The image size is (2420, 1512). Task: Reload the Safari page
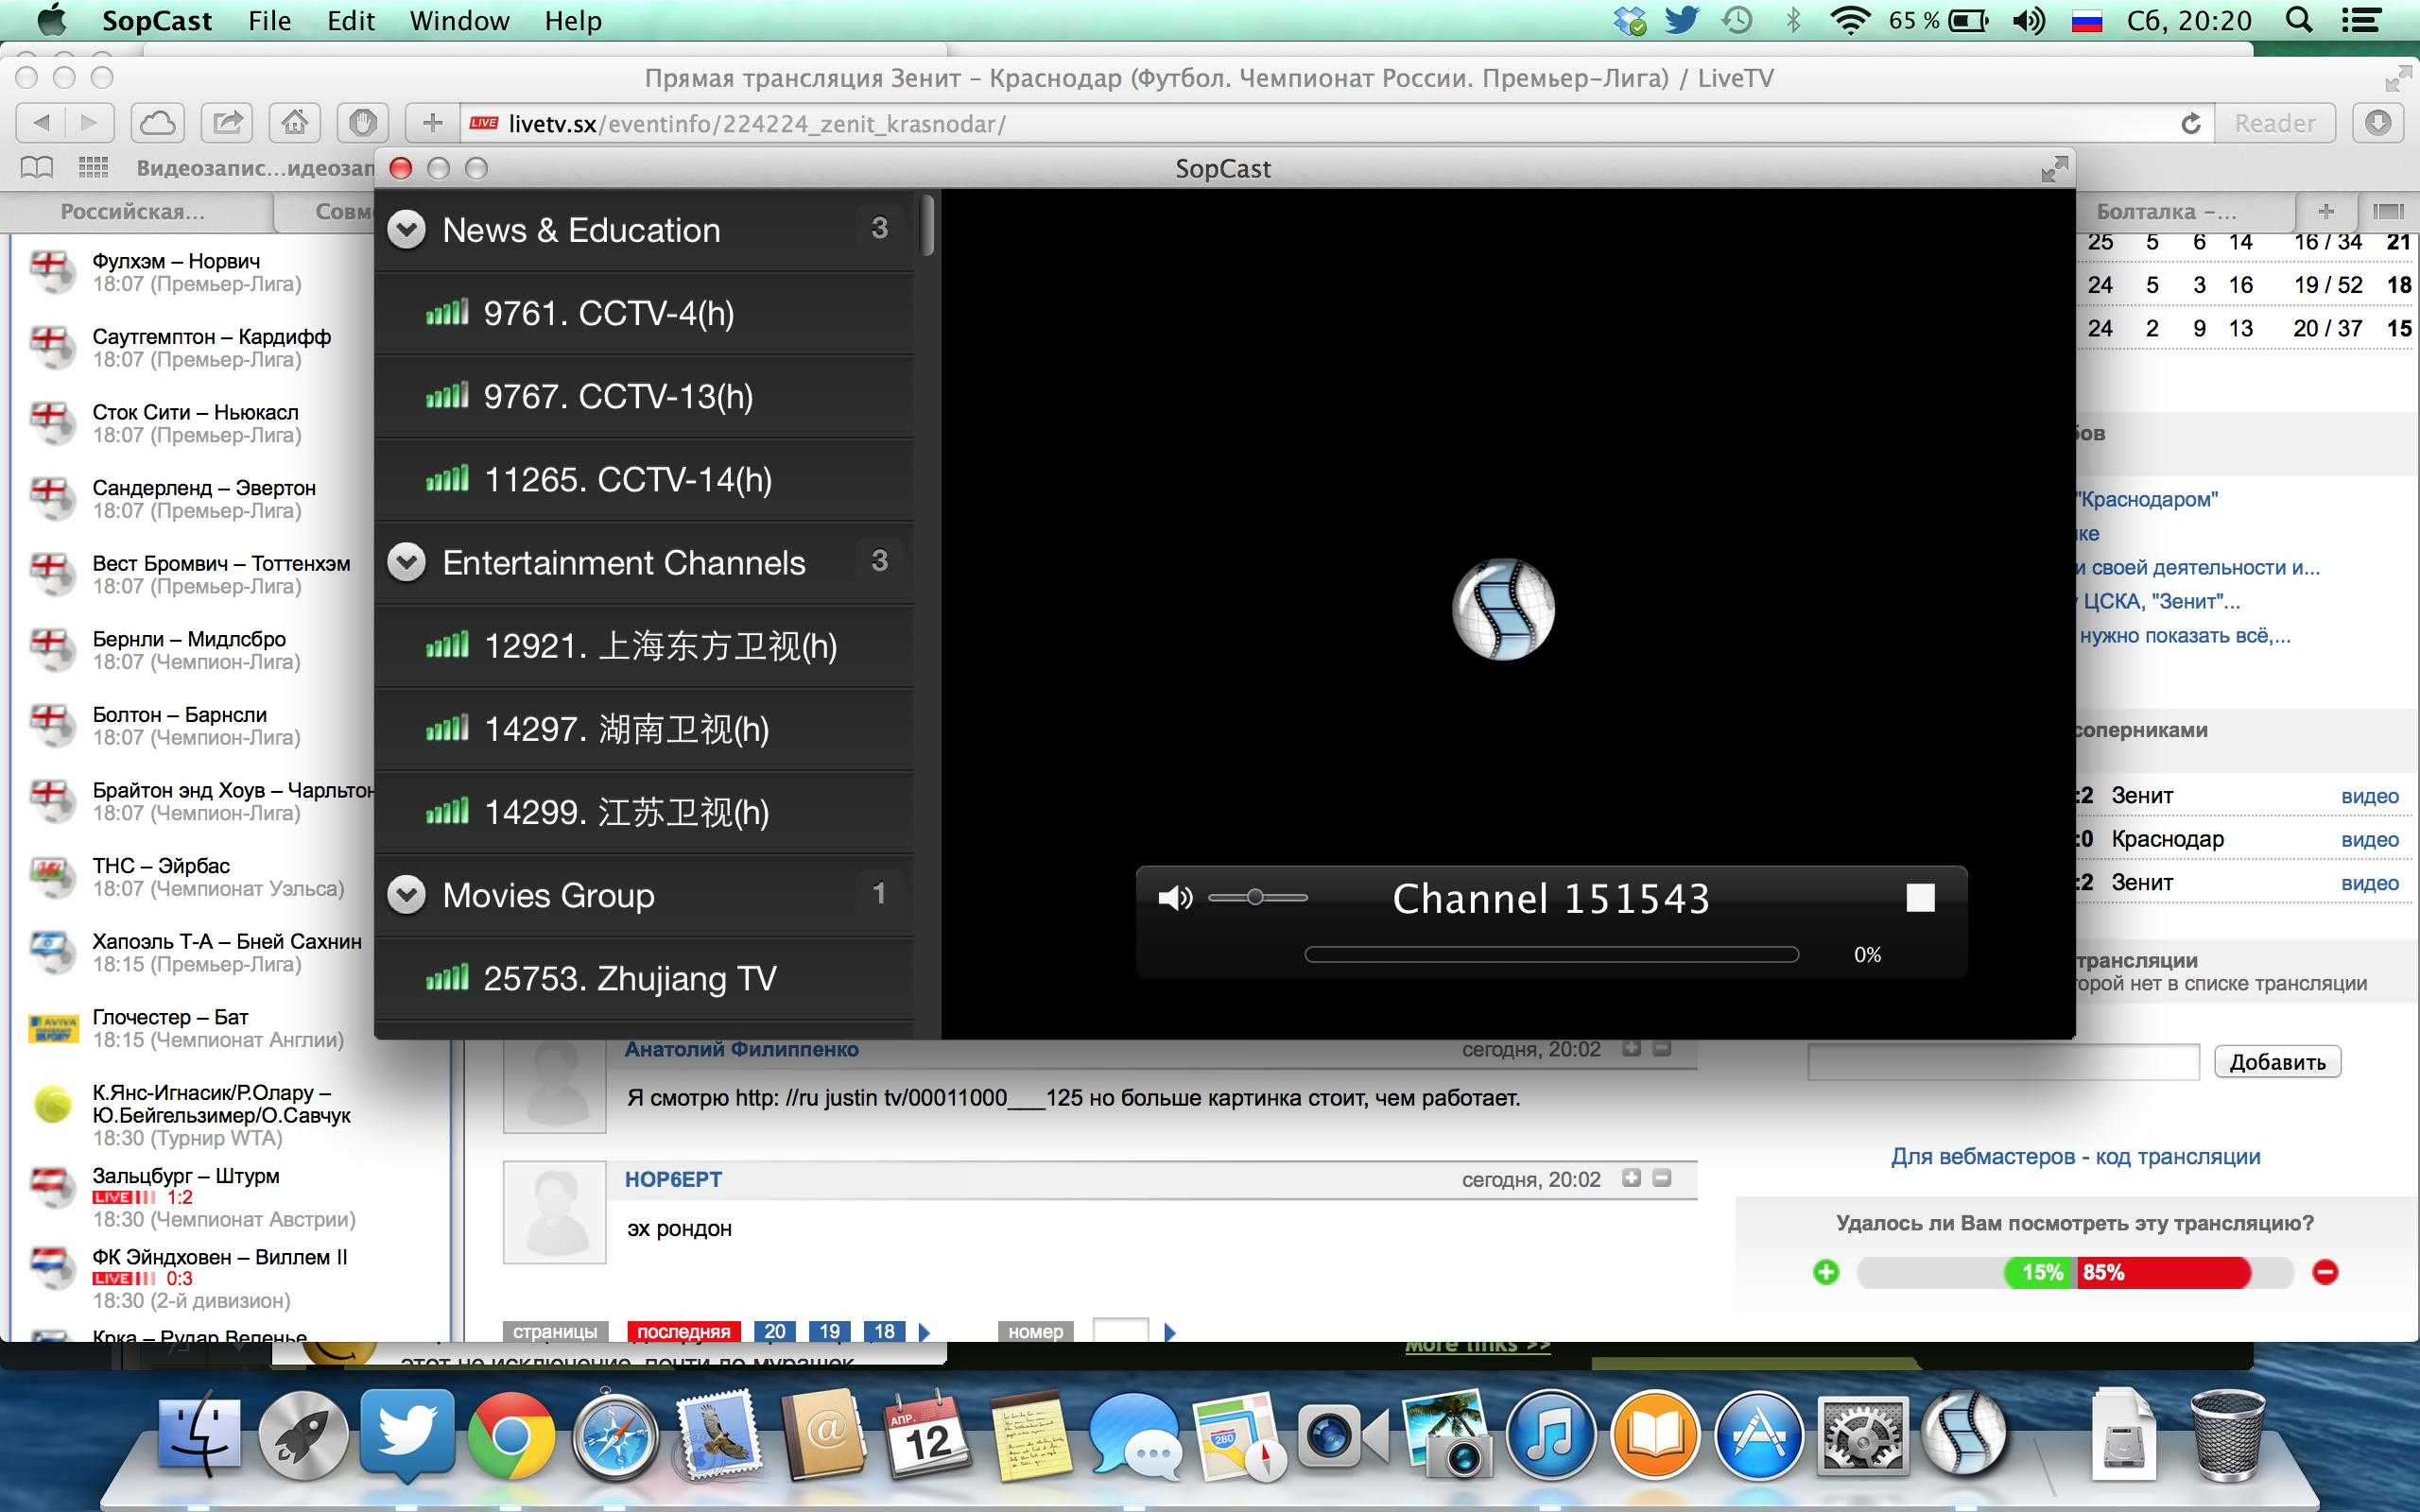[2190, 124]
